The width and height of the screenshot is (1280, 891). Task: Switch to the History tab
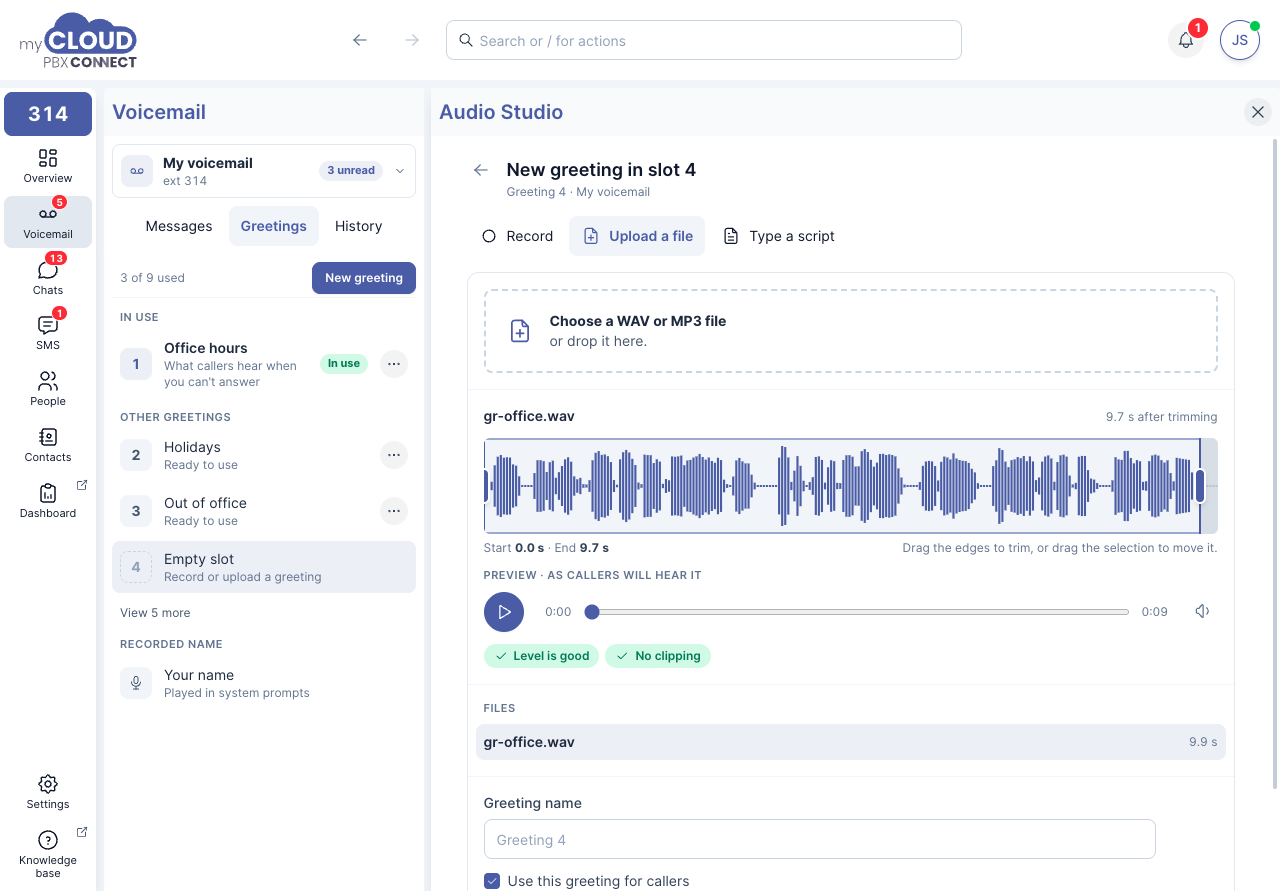(359, 226)
